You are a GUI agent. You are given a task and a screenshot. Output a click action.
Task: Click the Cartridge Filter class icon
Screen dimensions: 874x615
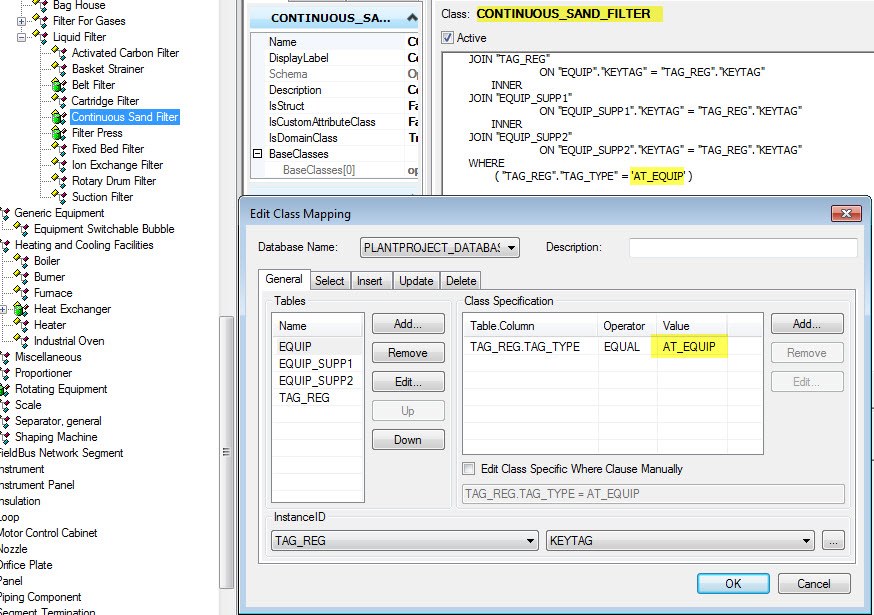pos(59,101)
